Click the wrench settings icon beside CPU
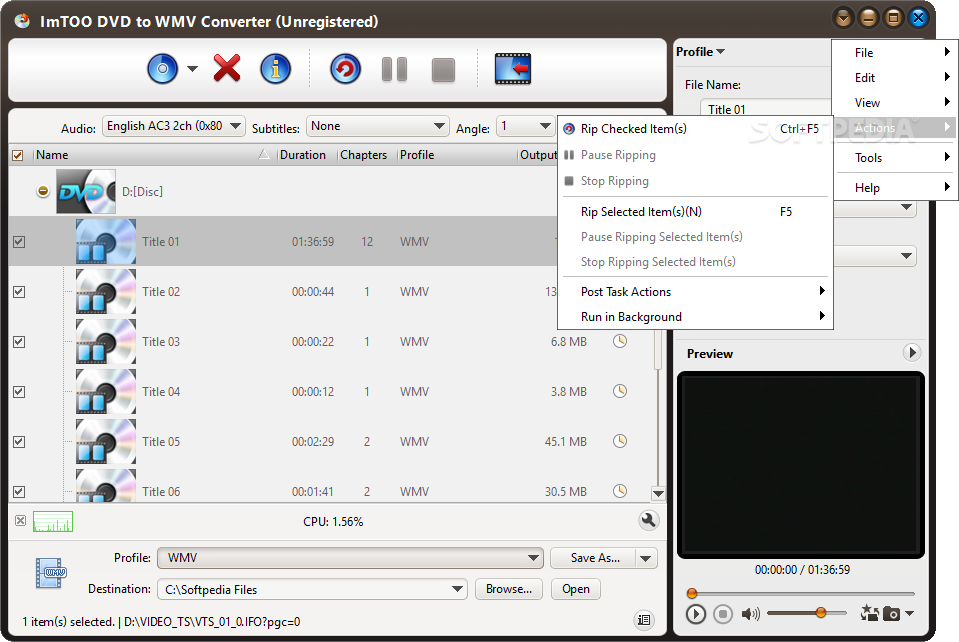The height and width of the screenshot is (642, 959). click(648, 520)
